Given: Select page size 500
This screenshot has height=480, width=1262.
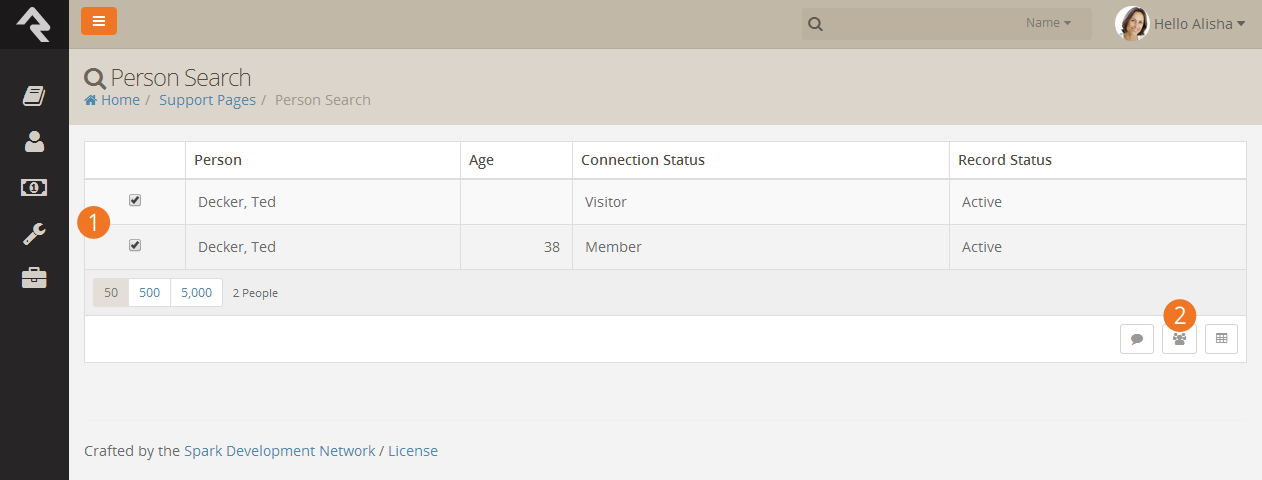Looking at the screenshot, I should point(150,293).
